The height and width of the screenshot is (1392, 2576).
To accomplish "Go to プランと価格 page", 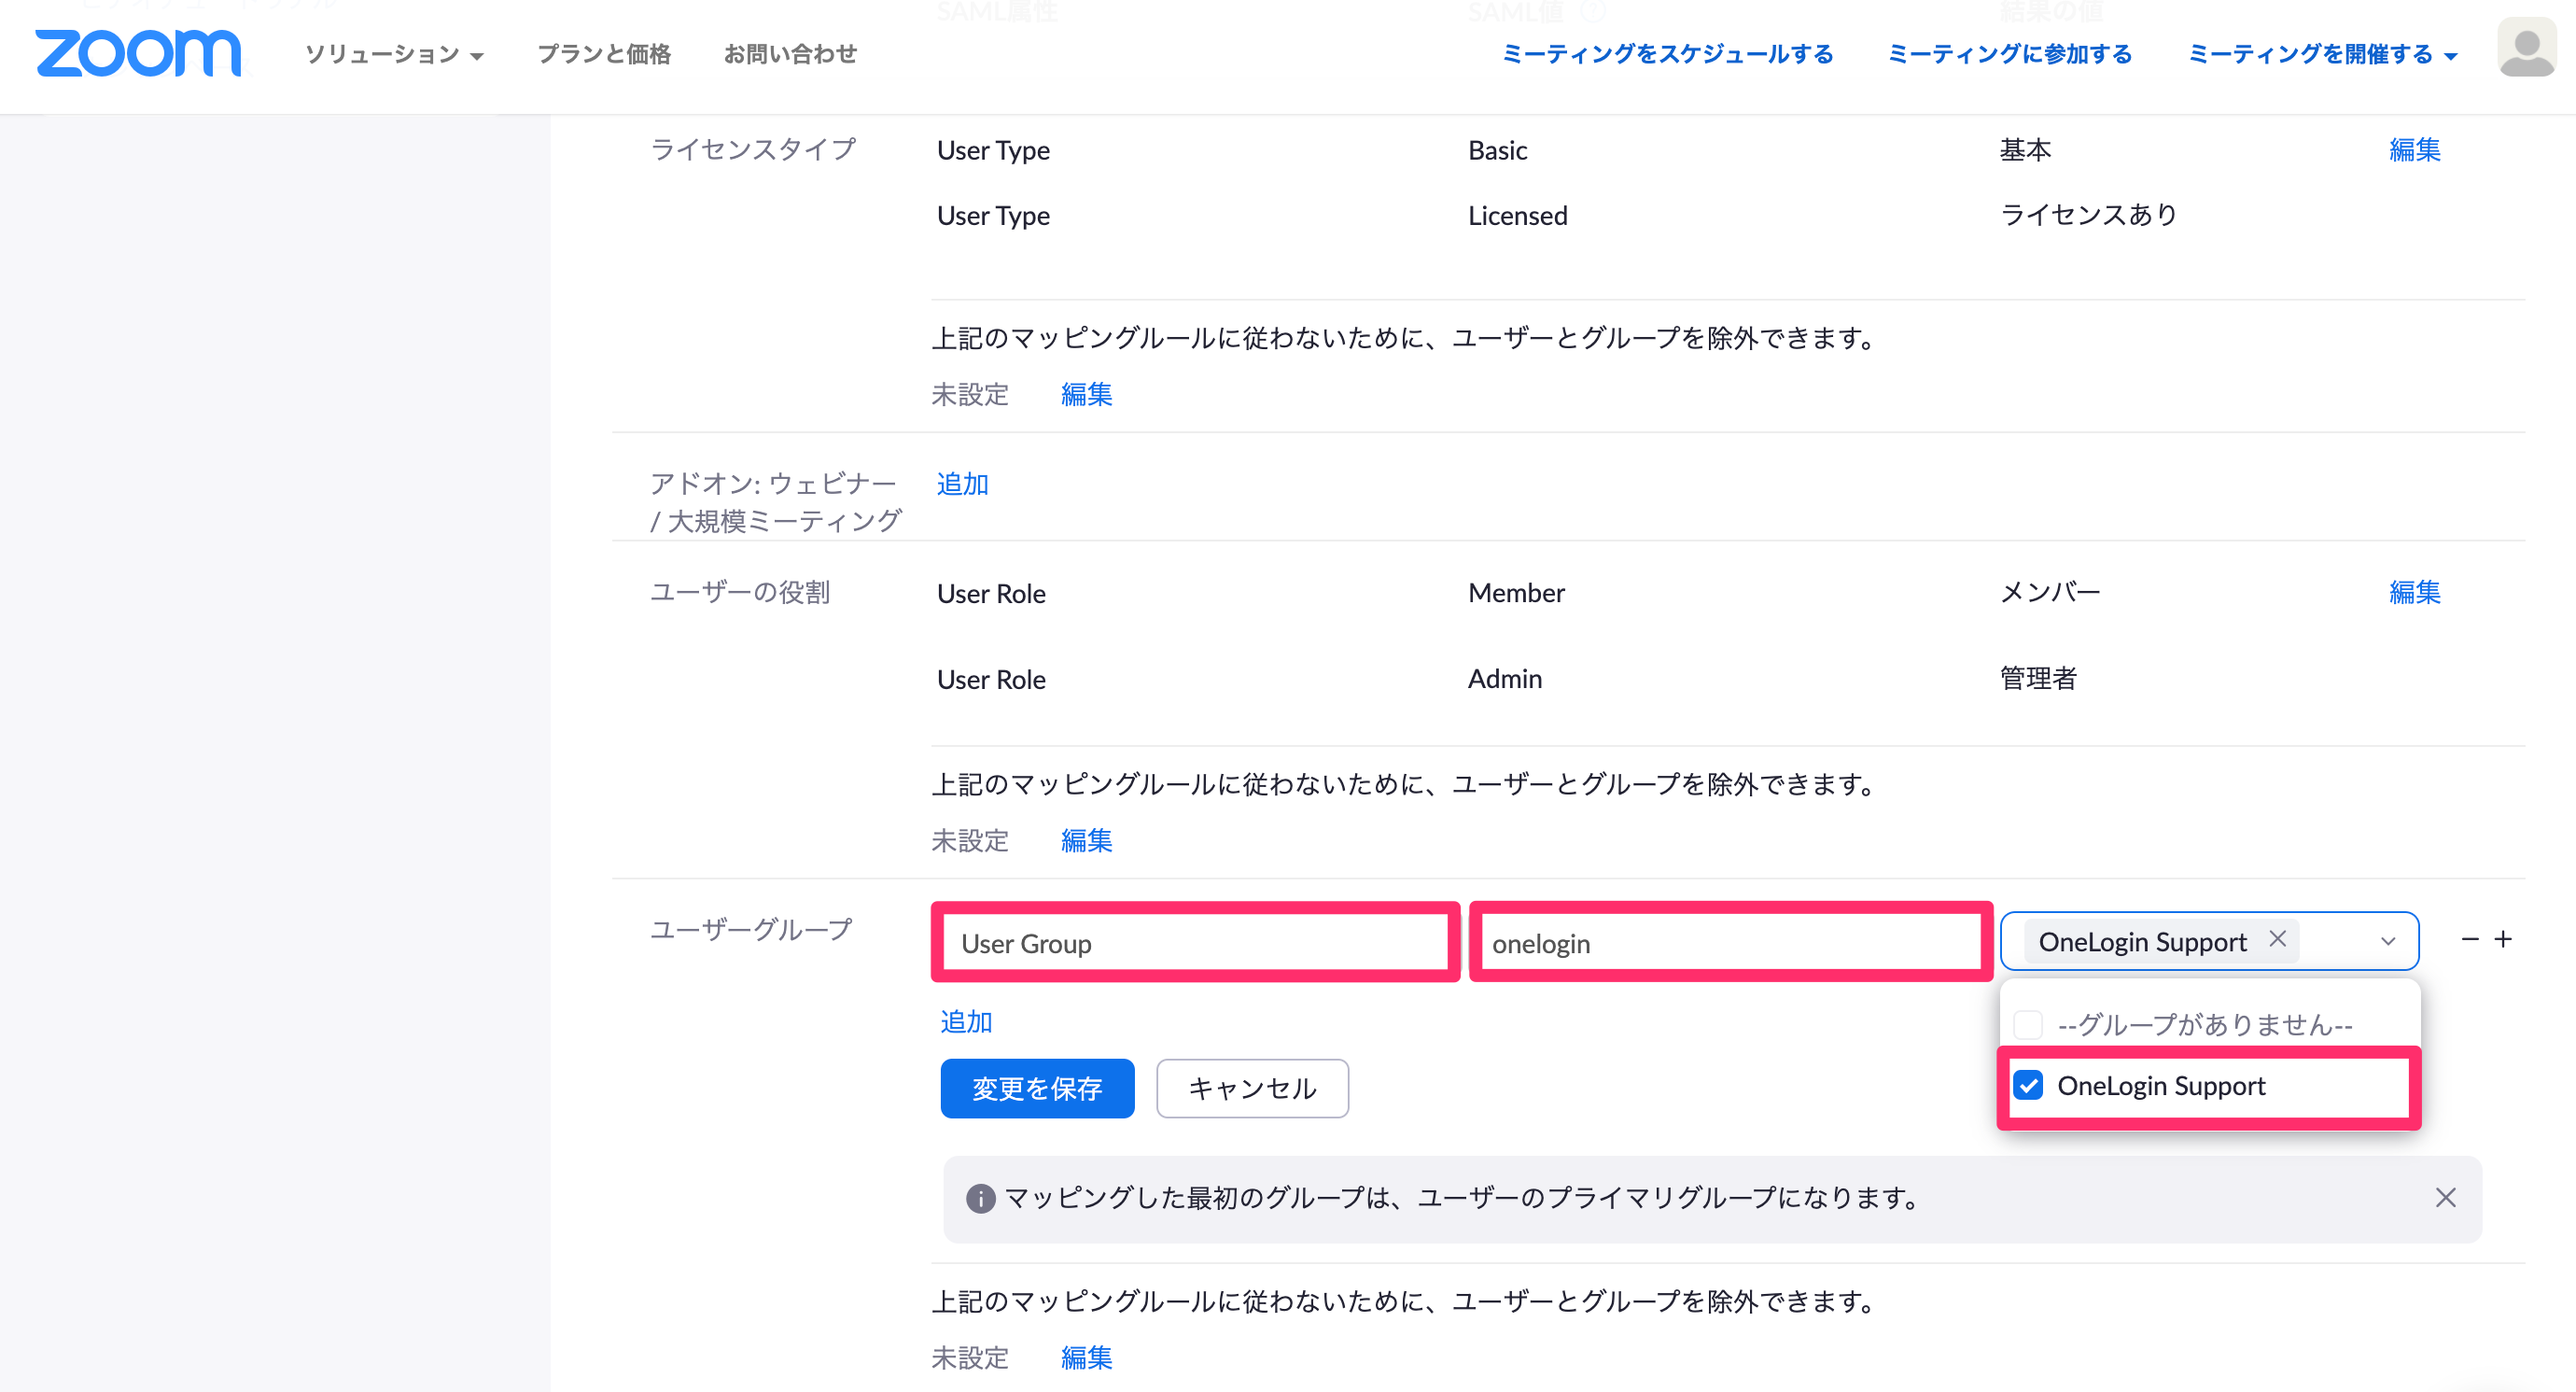I will [604, 54].
